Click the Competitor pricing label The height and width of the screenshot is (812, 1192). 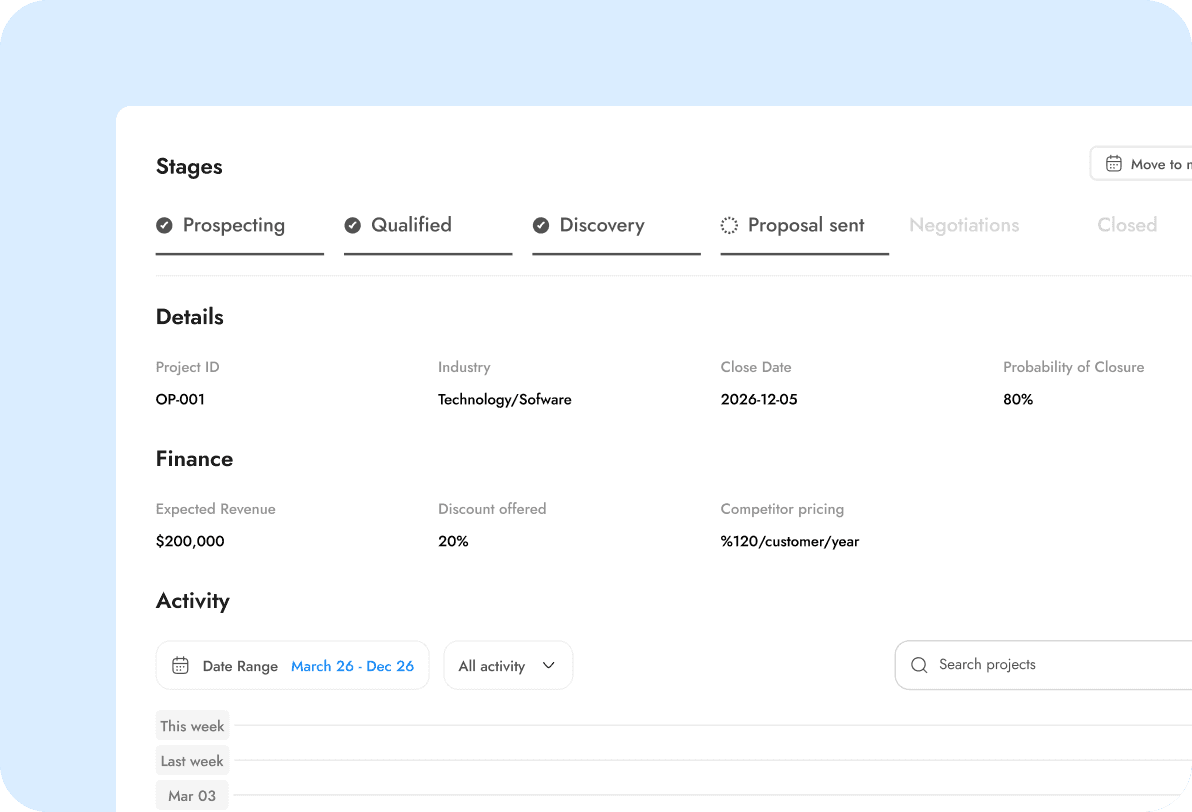point(782,509)
